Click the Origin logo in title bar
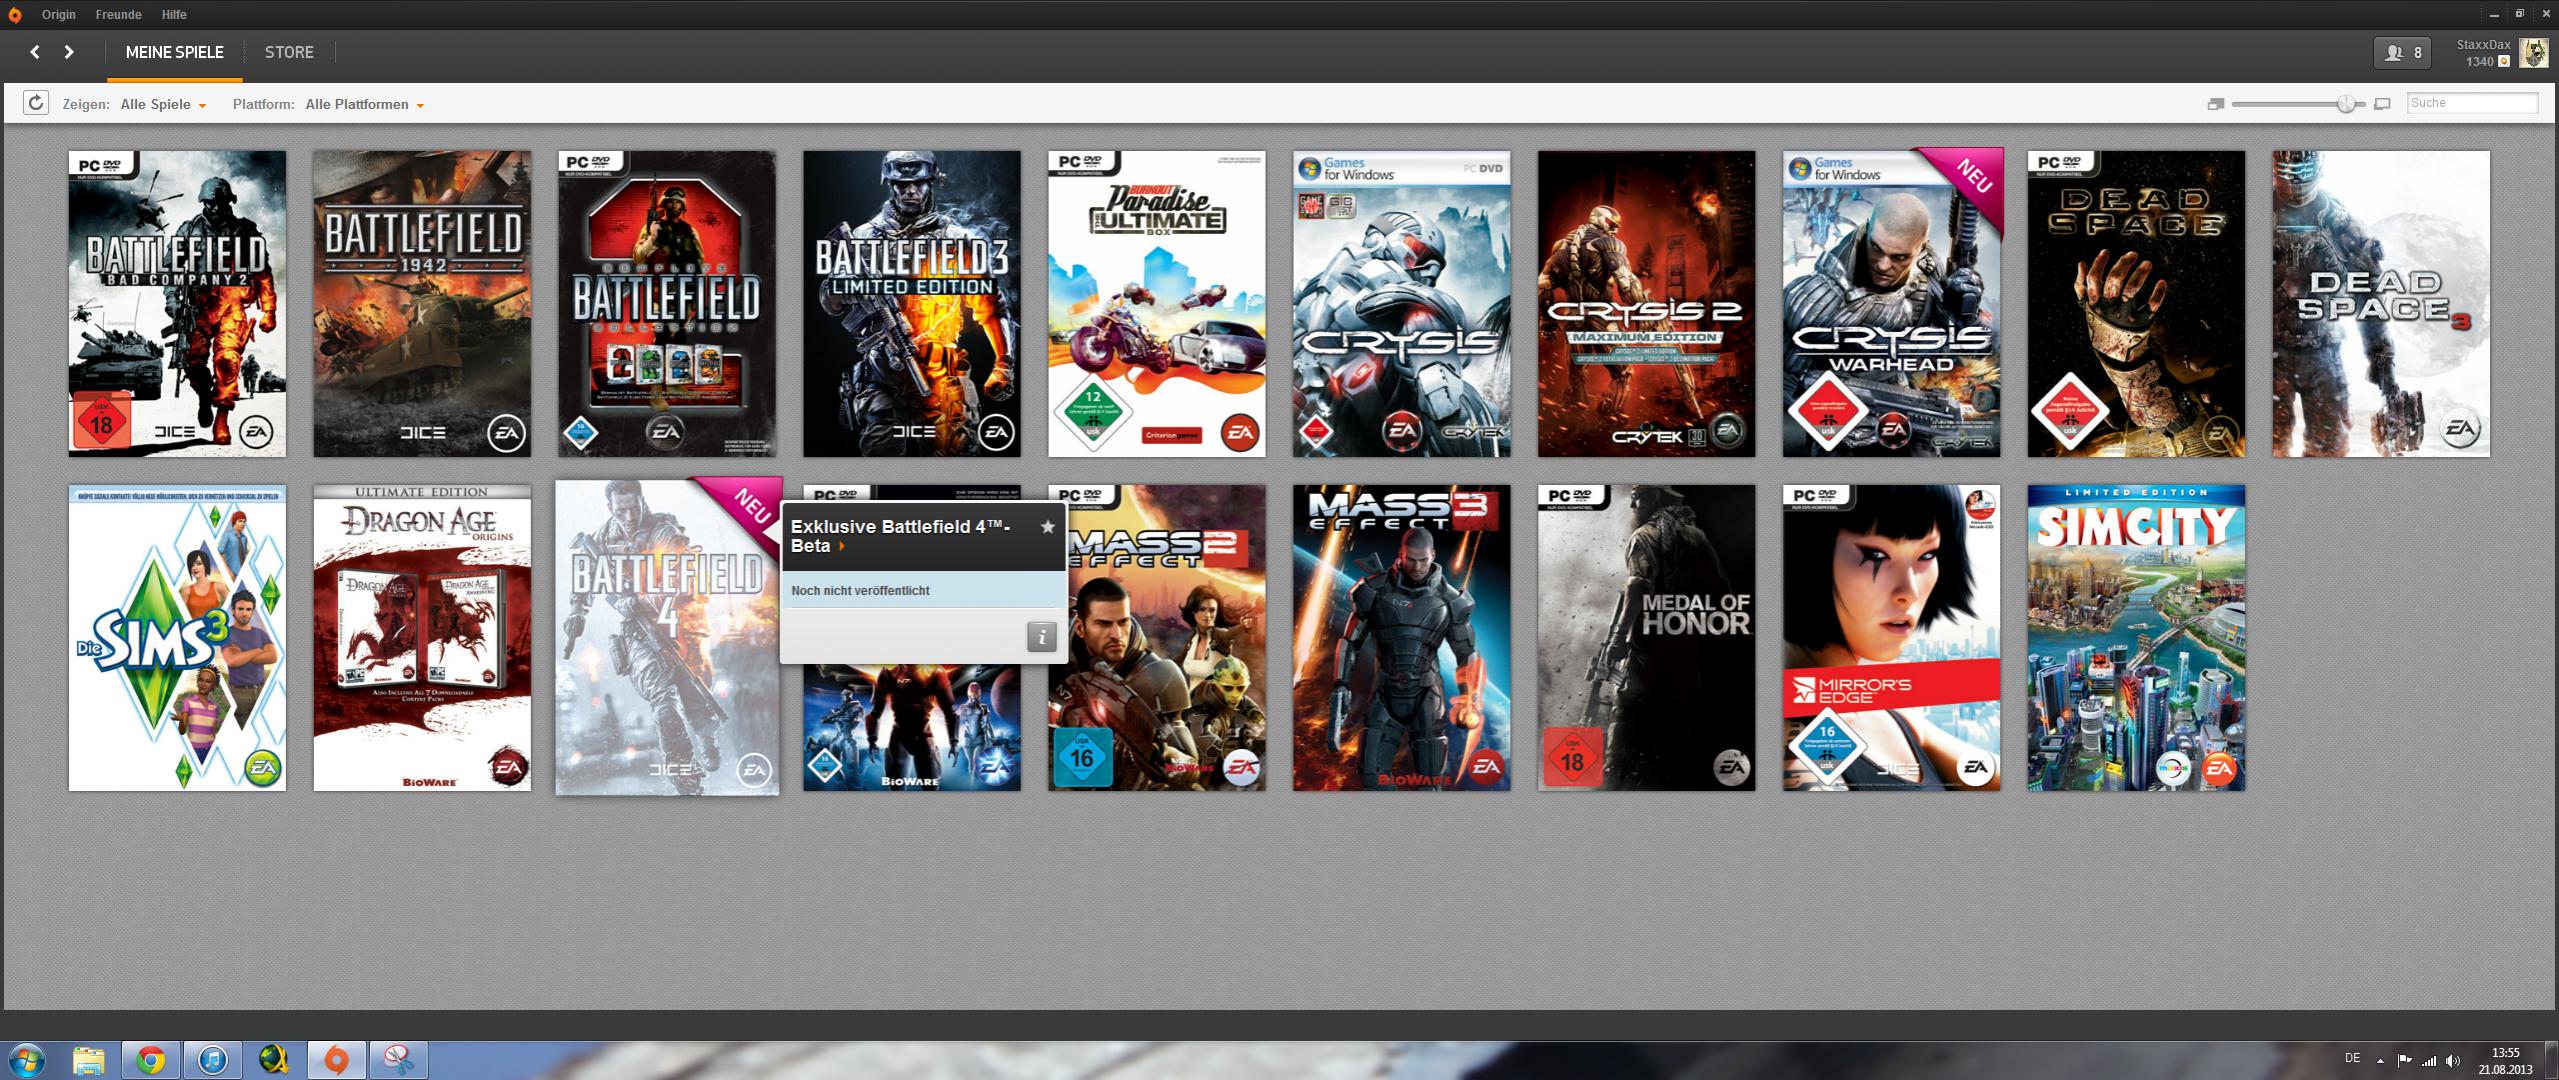This screenshot has height=1080, width=2559. tap(14, 15)
